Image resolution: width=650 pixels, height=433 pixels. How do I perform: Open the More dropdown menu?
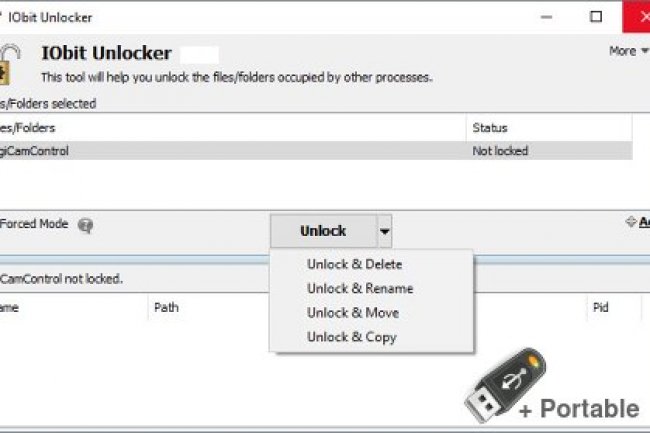[627, 51]
